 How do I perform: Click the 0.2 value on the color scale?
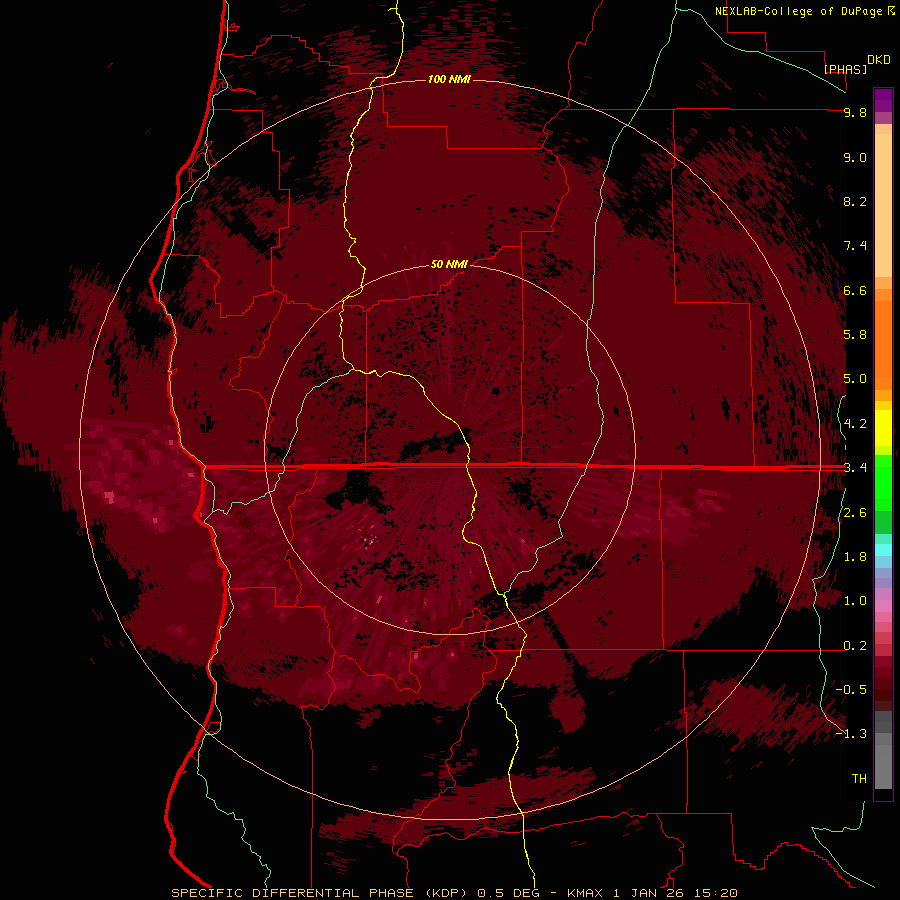855,646
